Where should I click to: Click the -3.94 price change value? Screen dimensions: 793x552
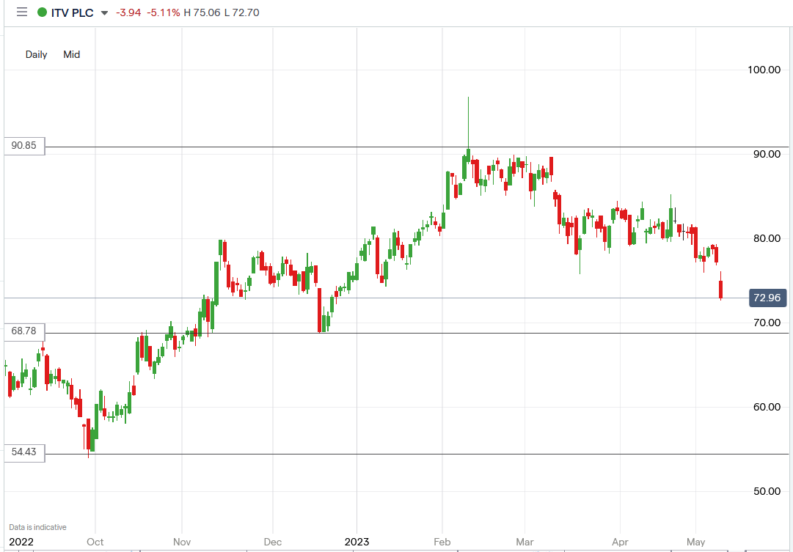[129, 13]
